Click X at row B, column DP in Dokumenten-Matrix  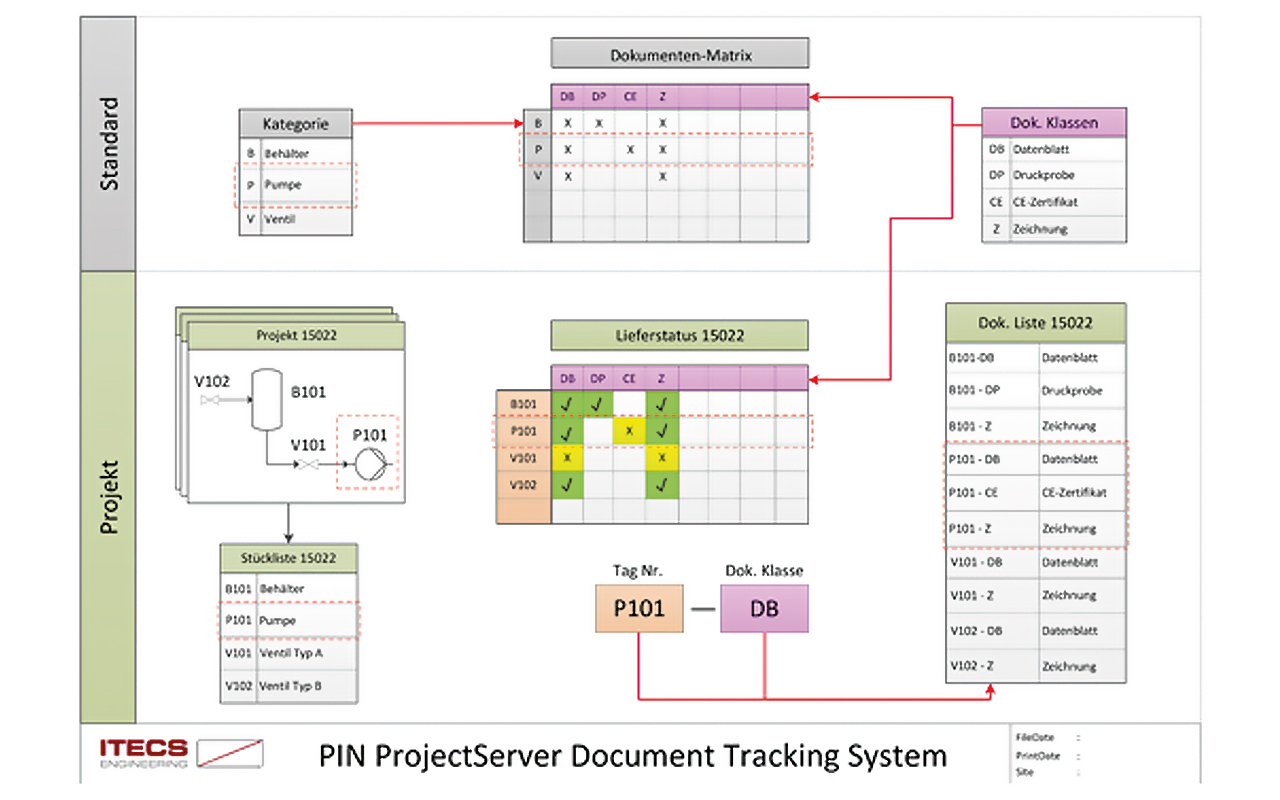[598, 123]
